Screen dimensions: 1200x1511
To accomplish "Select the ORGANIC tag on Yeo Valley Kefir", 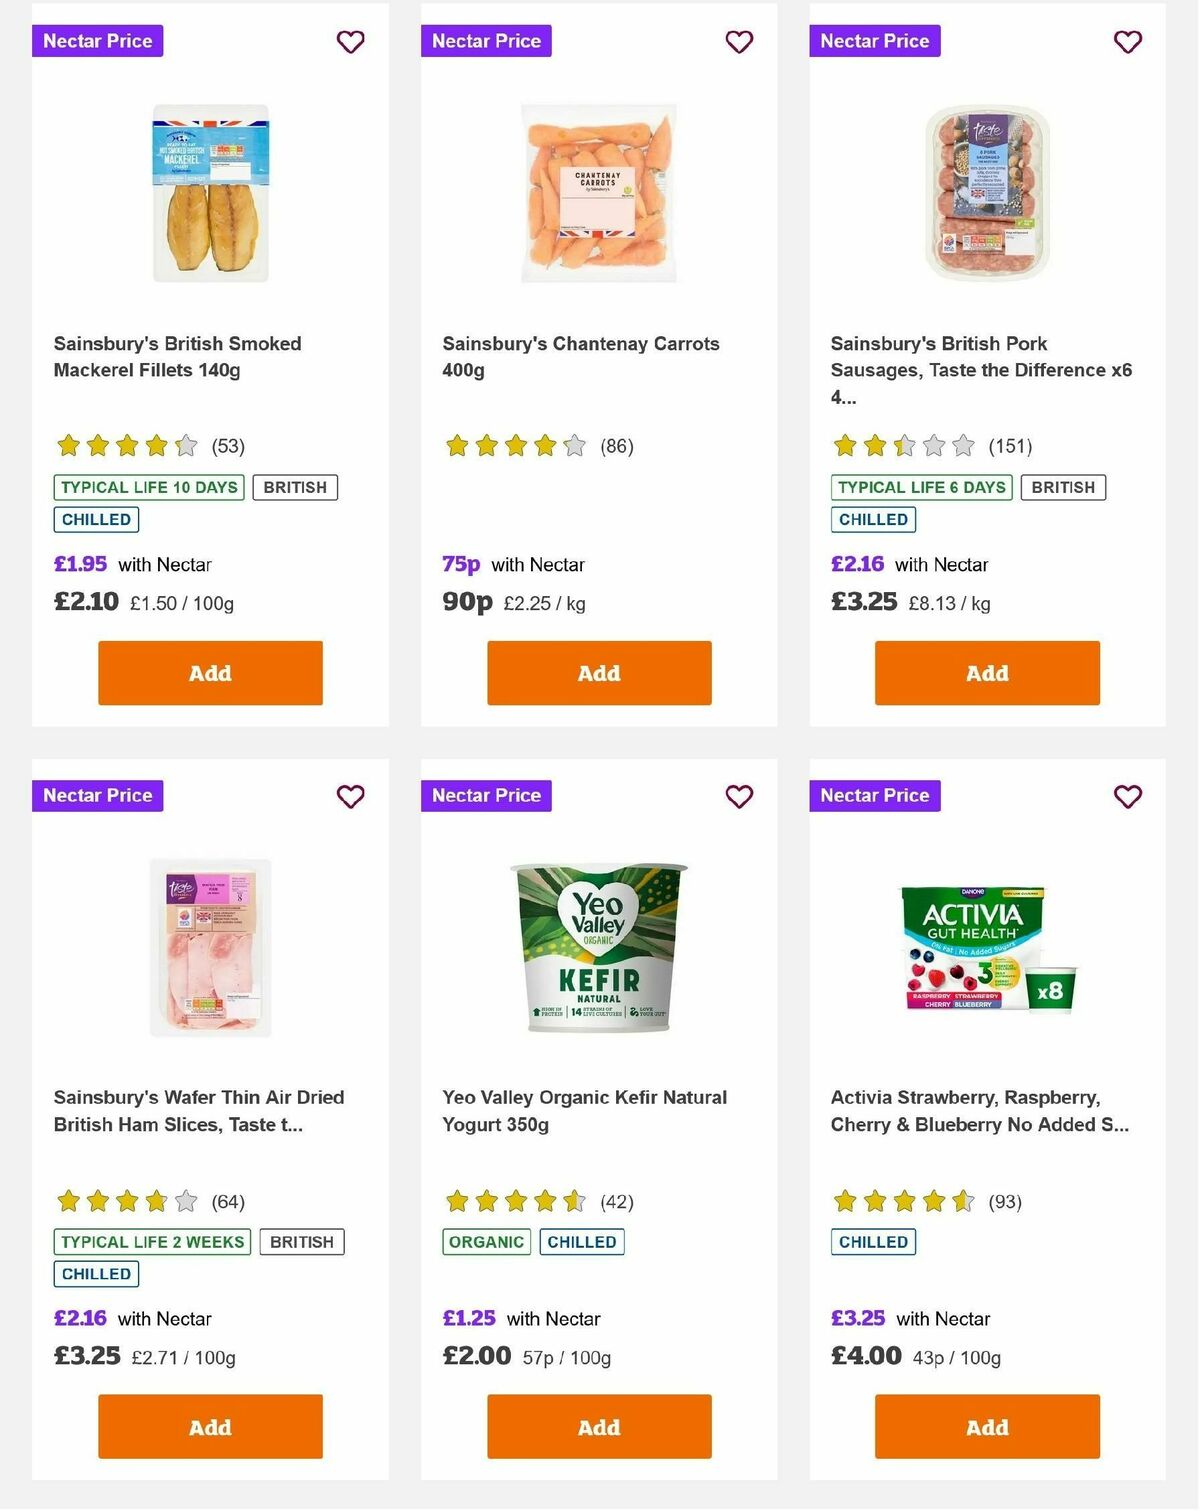I will click(486, 1242).
